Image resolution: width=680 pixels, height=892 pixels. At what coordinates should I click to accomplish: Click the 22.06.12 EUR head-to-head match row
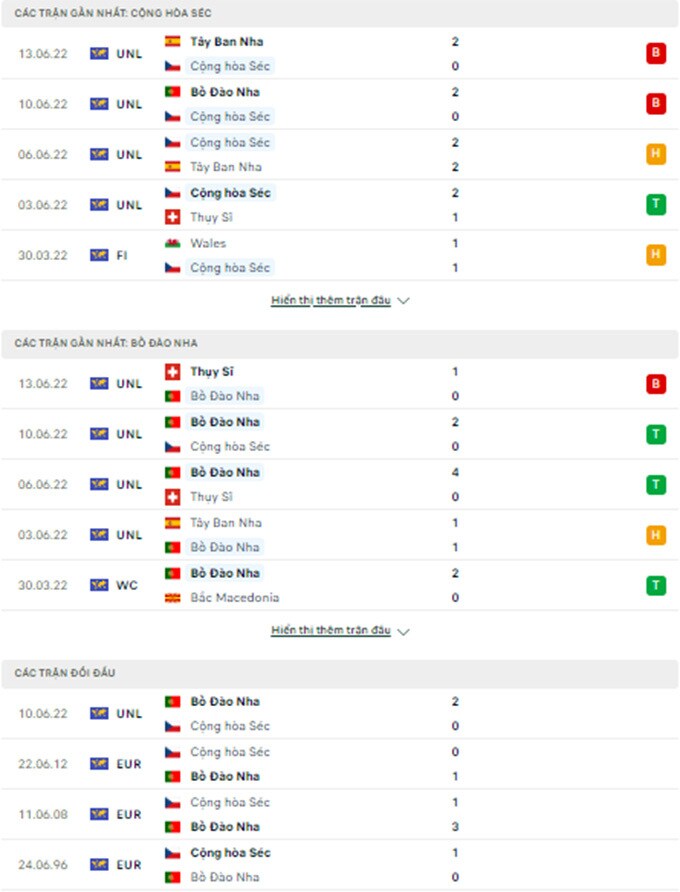coord(340,764)
